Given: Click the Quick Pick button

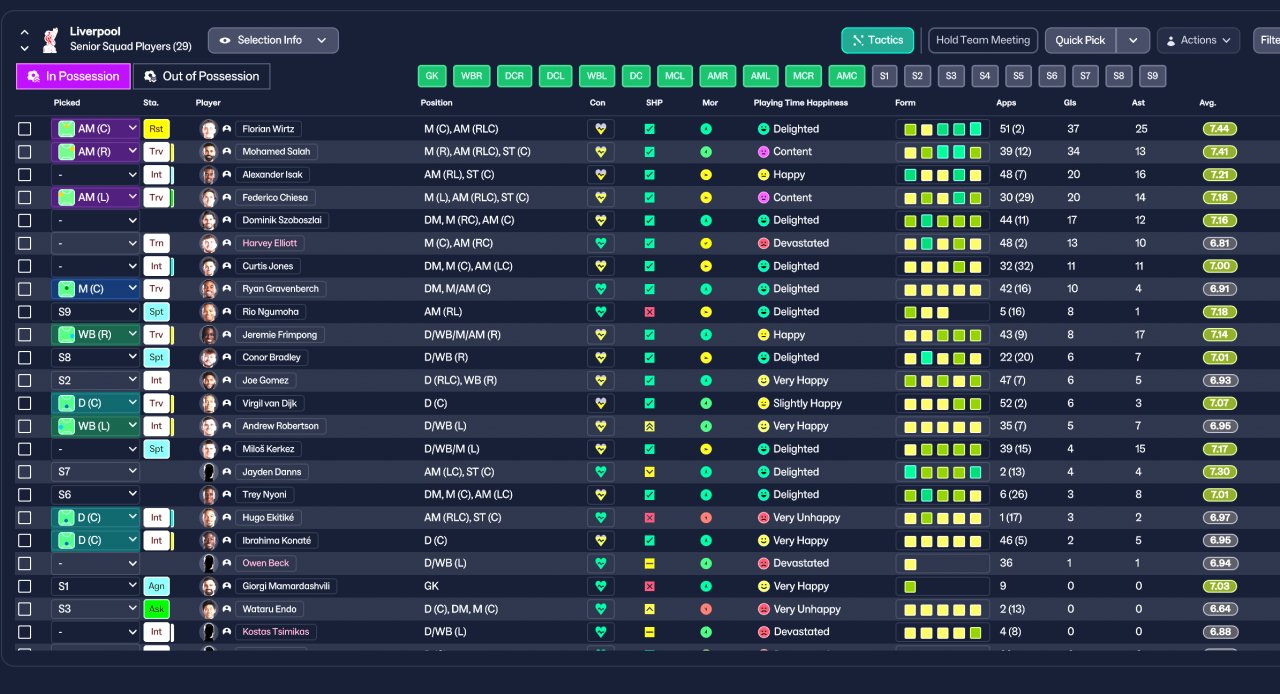Looking at the screenshot, I should click(x=1080, y=40).
